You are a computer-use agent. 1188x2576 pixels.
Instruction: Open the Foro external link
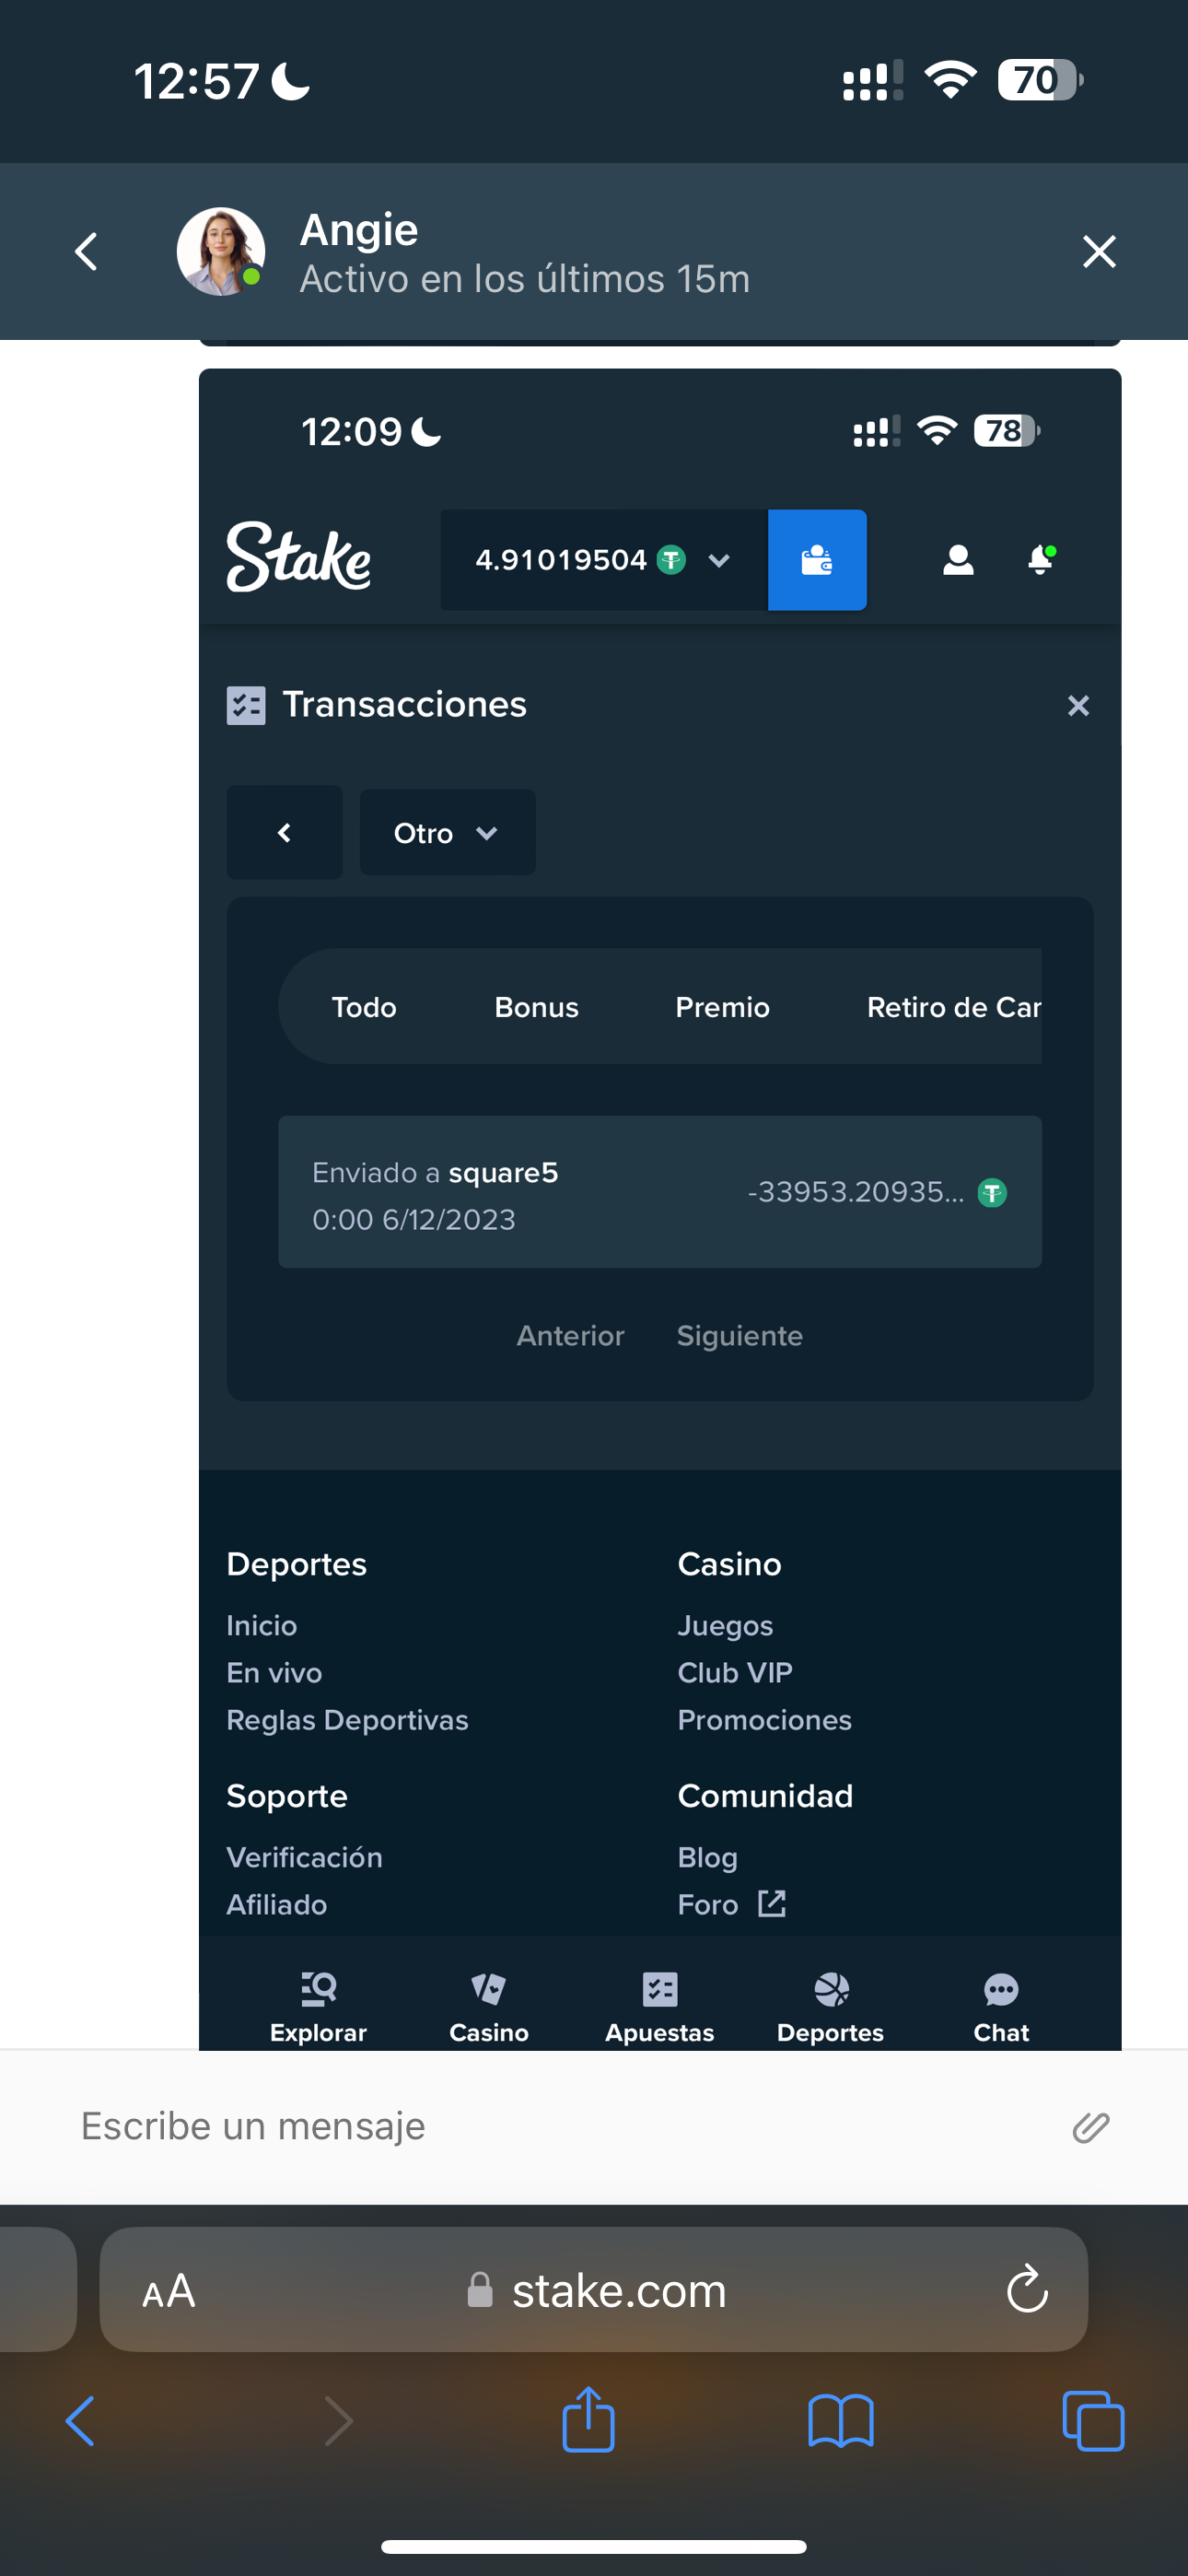click(x=731, y=1904)
